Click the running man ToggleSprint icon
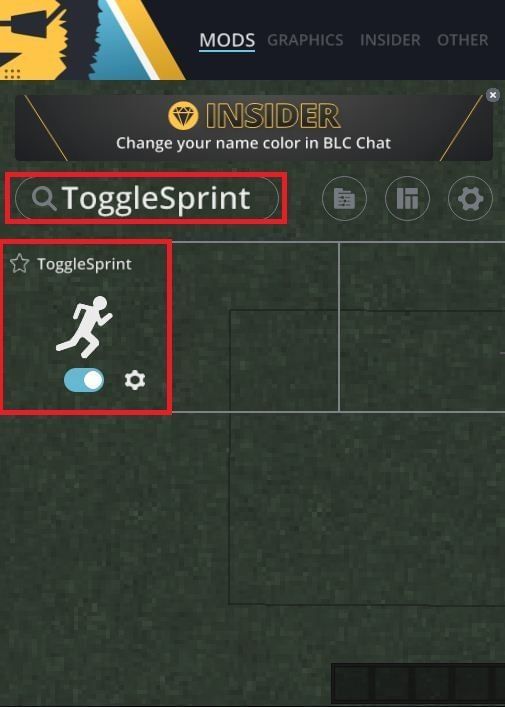 pos(84,327)
